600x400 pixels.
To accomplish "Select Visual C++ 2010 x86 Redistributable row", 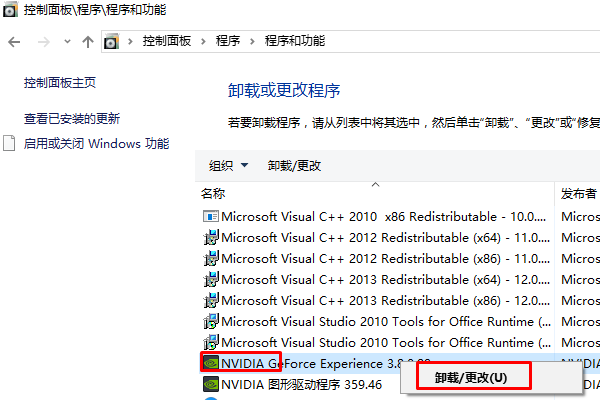I will (x=400, y=217).
